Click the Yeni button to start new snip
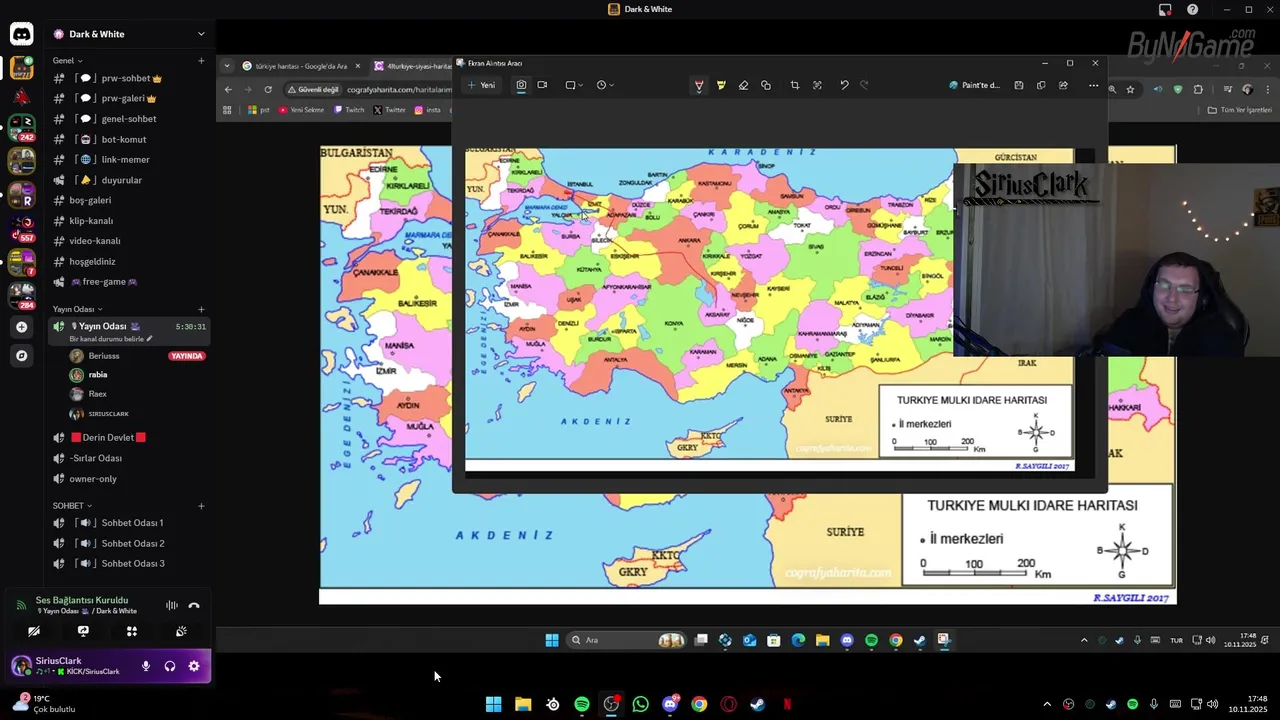The image size is (1280, 720). point(481,85)
